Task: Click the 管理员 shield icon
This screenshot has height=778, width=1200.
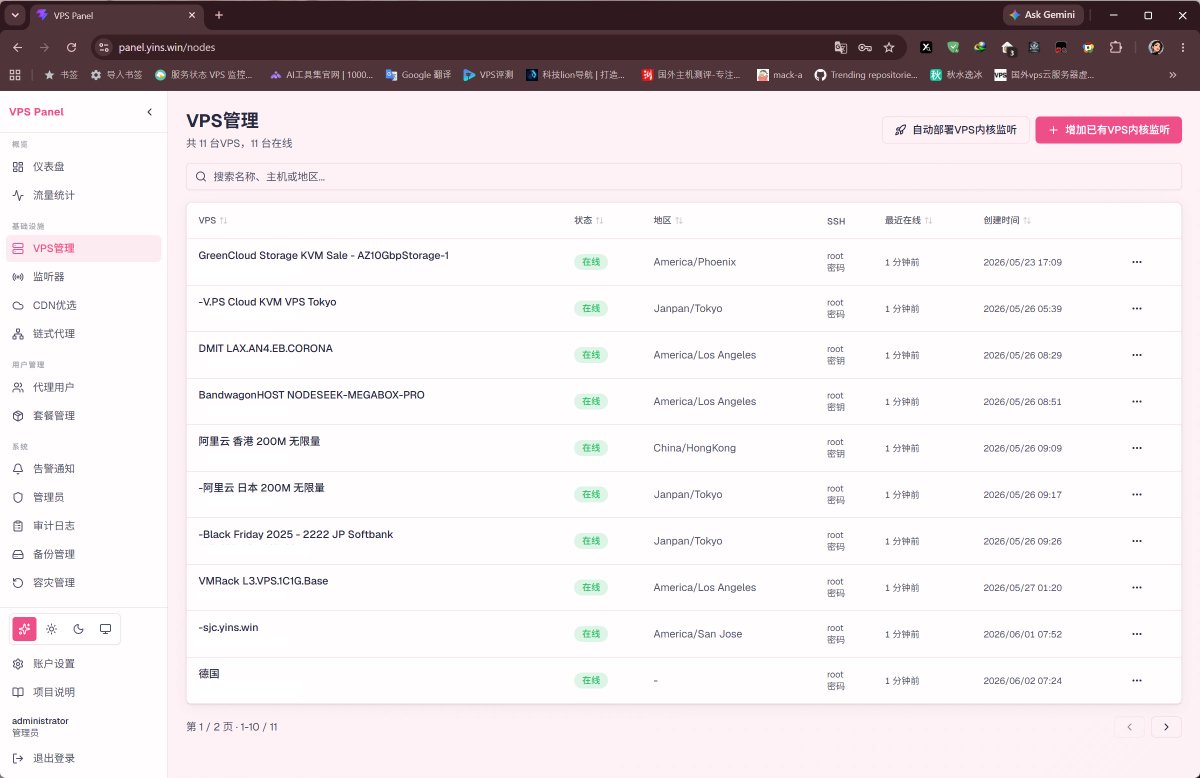Action: (x=18, y=497)
